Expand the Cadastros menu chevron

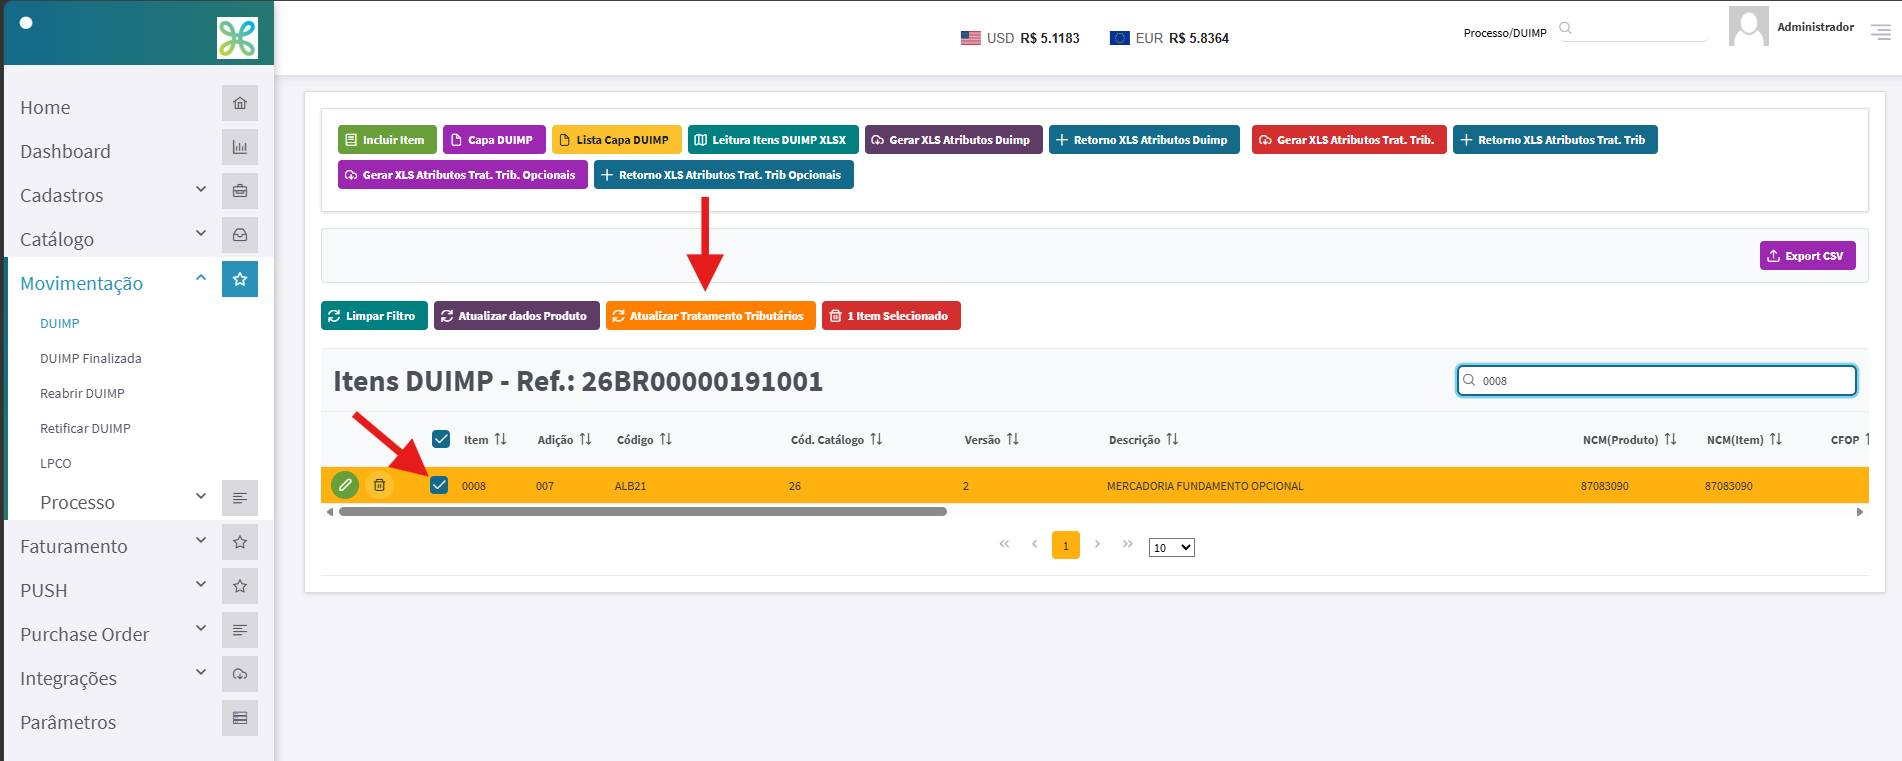point(201,189)
